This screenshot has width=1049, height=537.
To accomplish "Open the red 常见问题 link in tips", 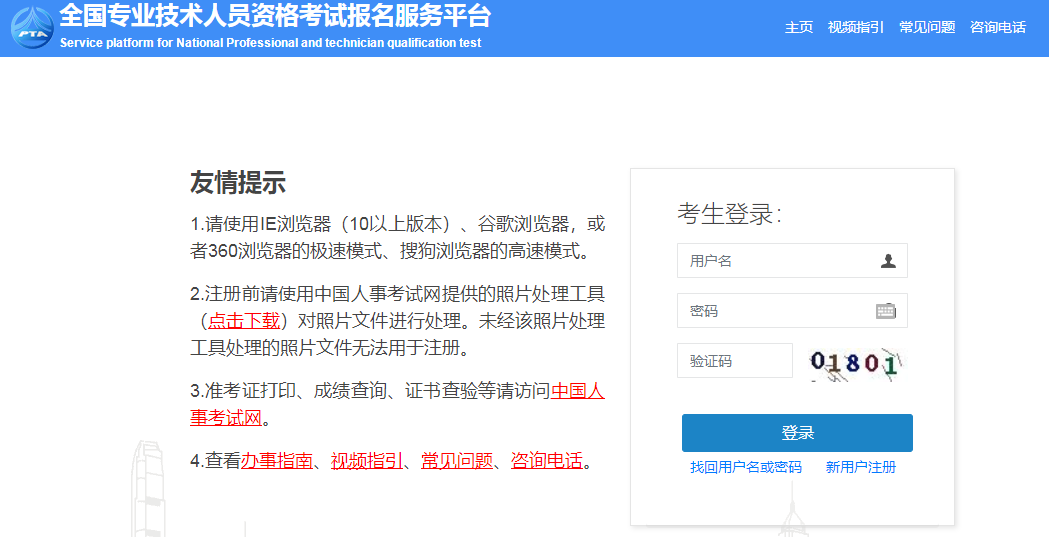I will click(457, 461).
